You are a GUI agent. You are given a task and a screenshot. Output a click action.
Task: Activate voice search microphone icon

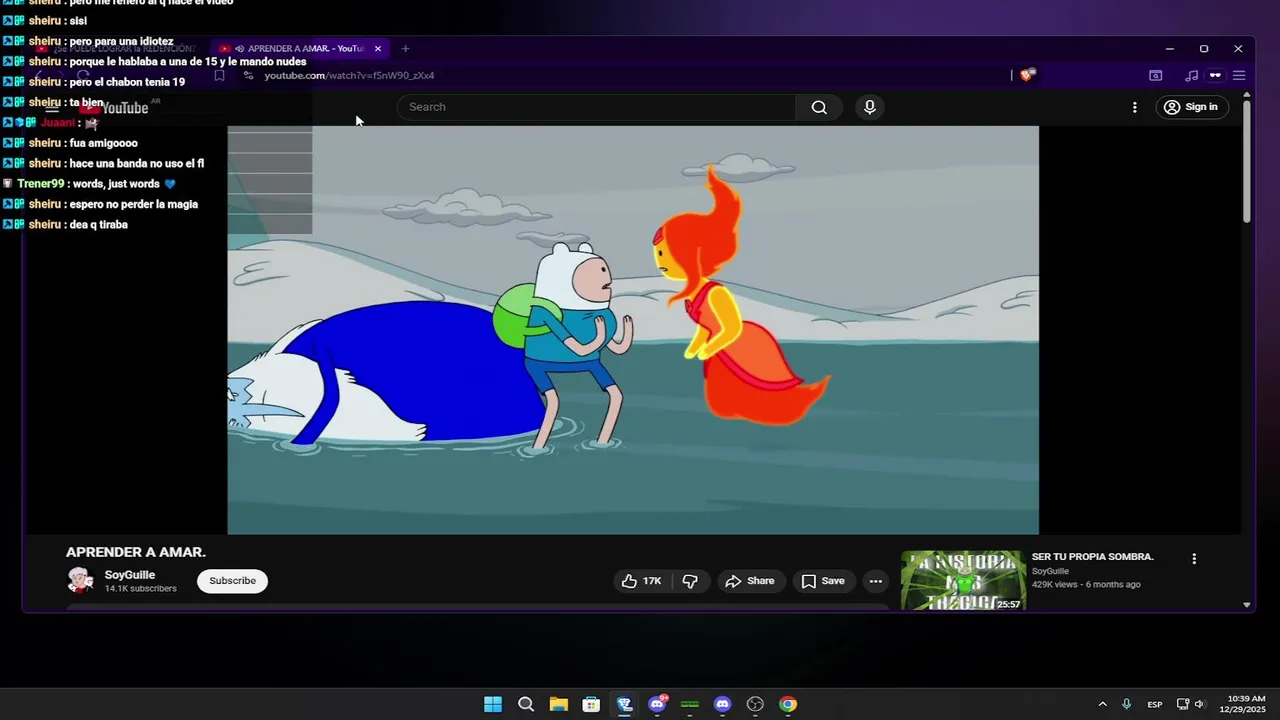pyautogui.click(x=870, y=107)
